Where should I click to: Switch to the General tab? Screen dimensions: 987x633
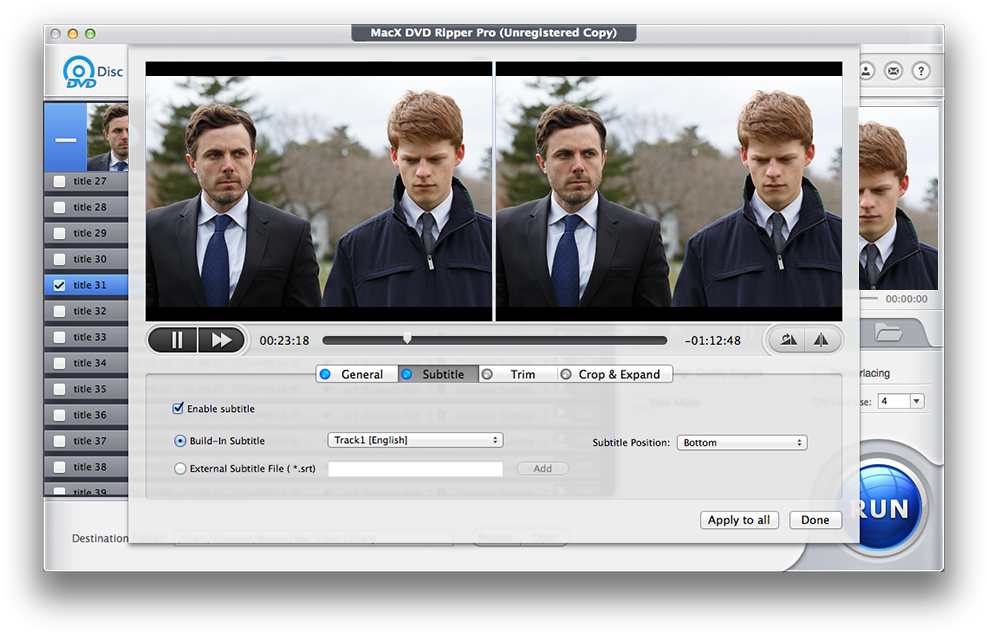[x=357, y=374]
